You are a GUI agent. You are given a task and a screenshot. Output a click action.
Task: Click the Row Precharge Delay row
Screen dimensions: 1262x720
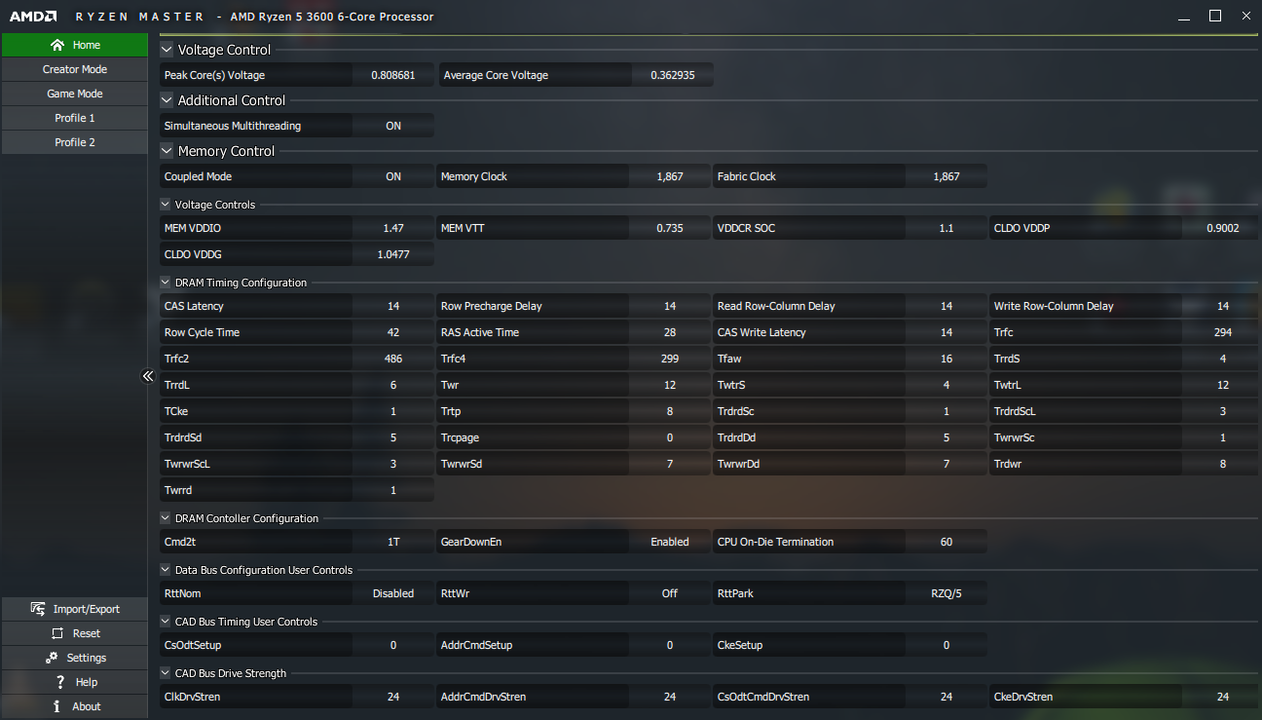573,306
